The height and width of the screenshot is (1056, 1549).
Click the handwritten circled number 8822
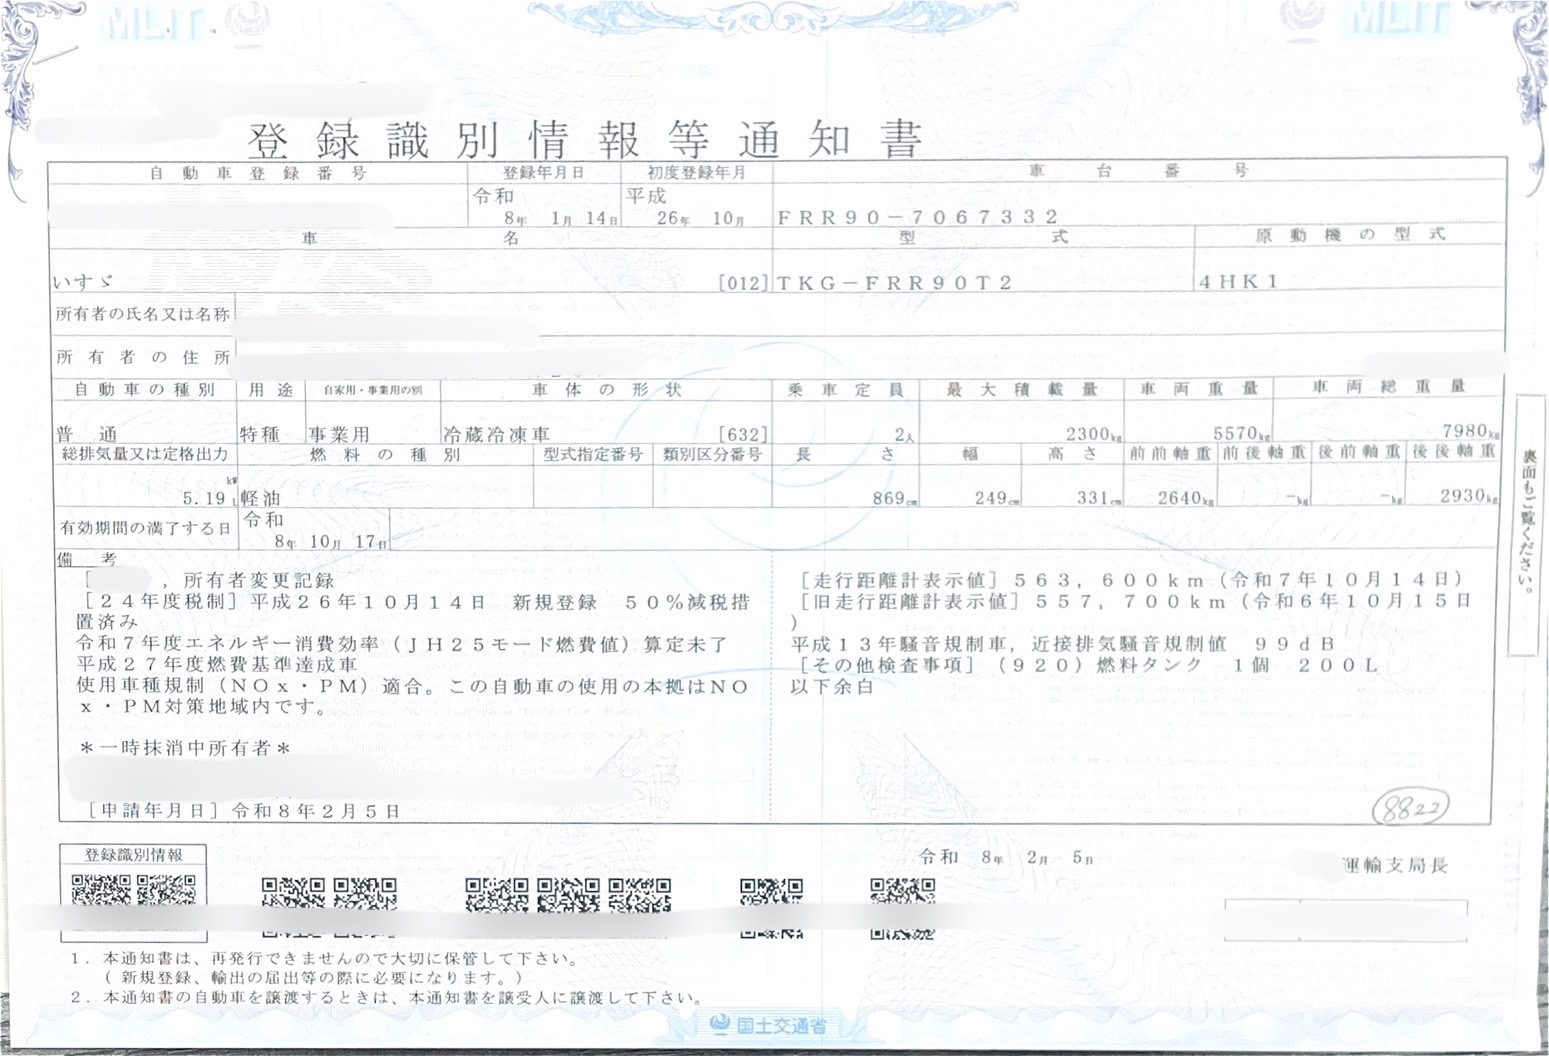[x=1410, y=808]
